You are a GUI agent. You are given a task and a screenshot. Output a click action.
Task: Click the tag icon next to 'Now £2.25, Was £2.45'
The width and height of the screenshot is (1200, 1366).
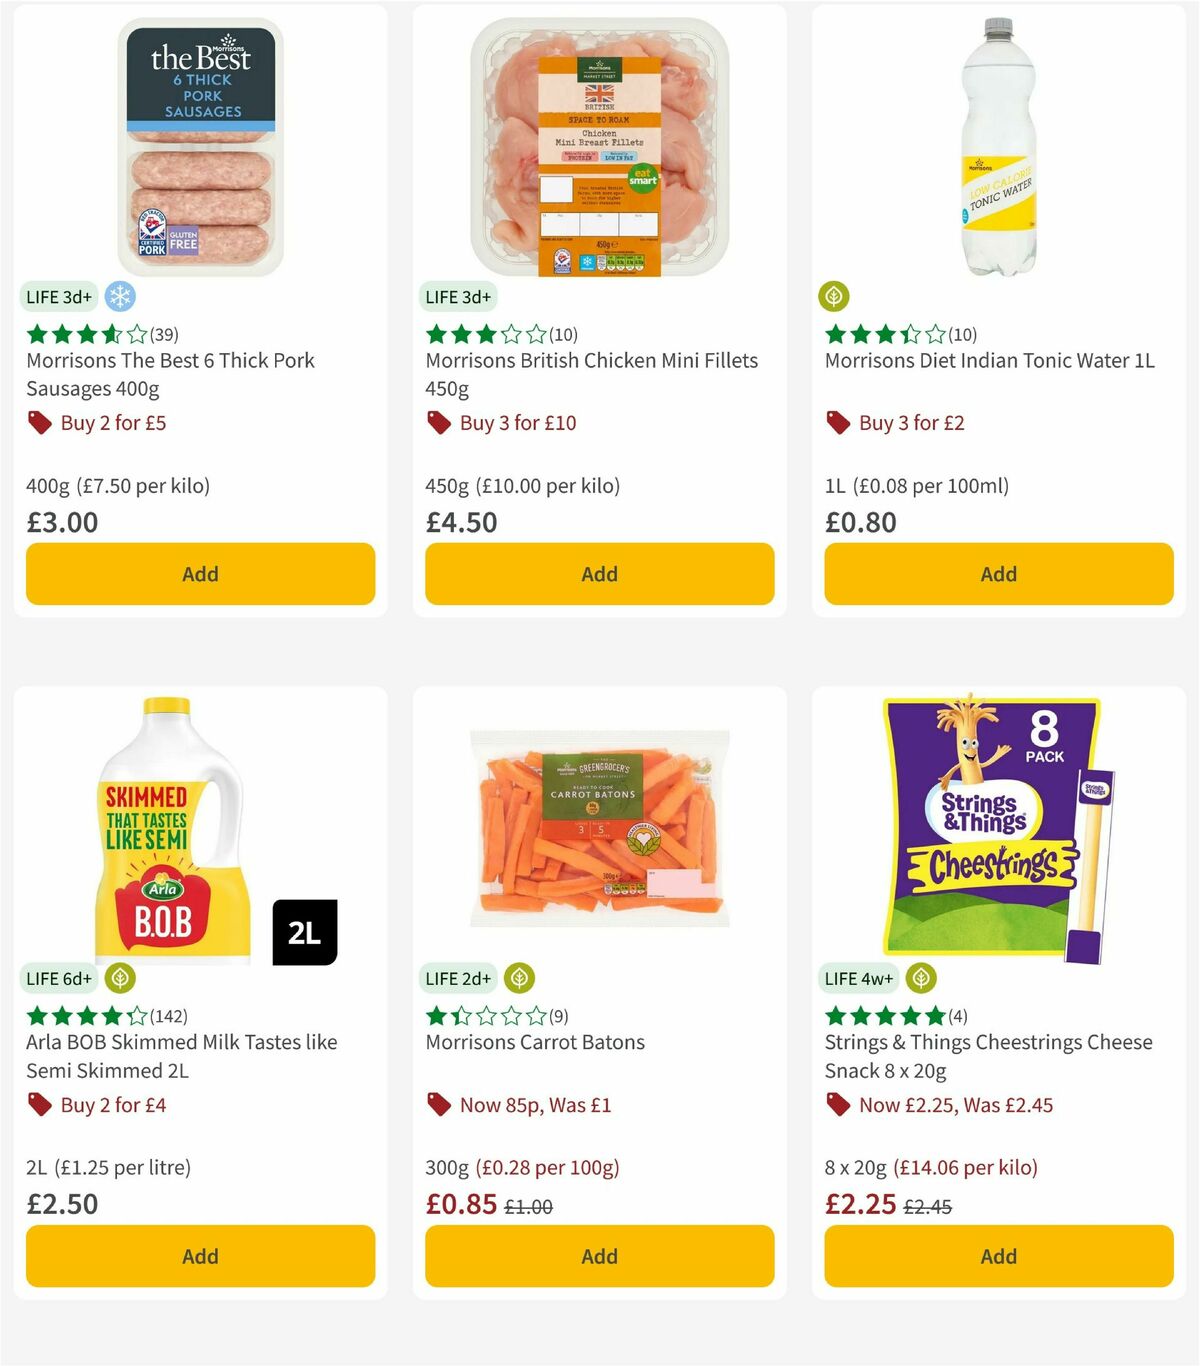tap(837, 1105)
